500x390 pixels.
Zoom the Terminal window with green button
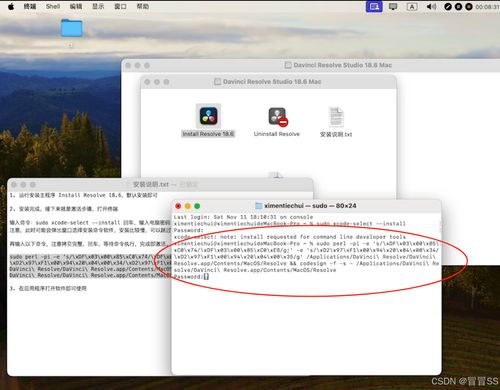(x=197, y=206)
